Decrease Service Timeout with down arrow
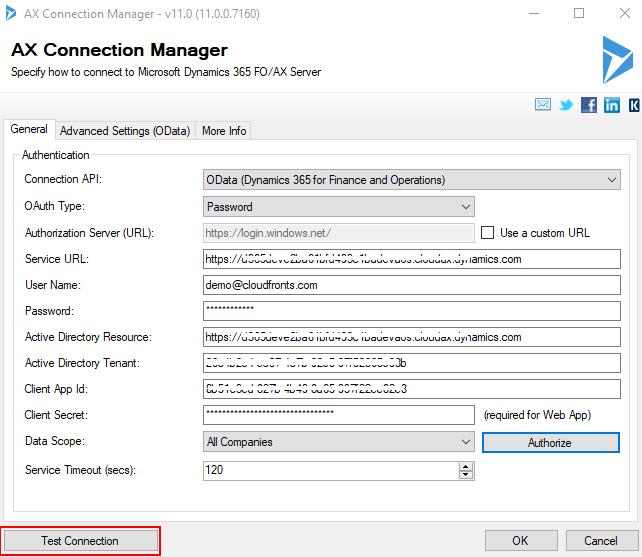Viewport: 642px width, 557px height. pyautogui.click(x=466, y=475)
